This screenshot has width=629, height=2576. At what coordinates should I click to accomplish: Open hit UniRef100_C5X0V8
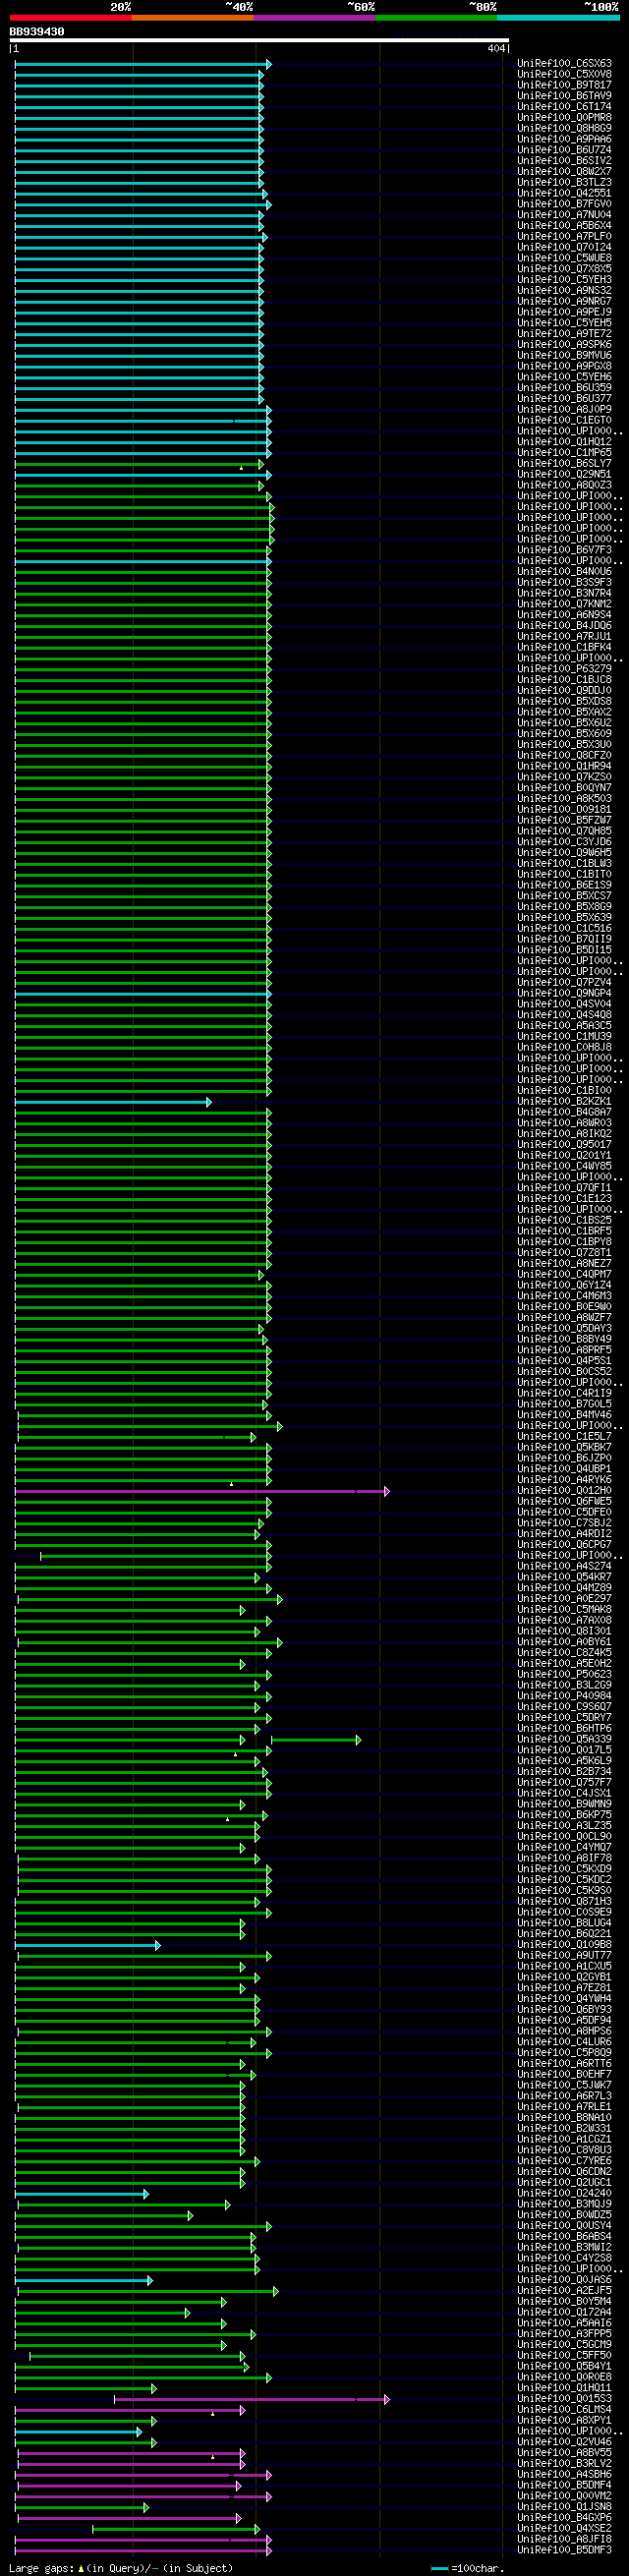(x=564, y=75)
